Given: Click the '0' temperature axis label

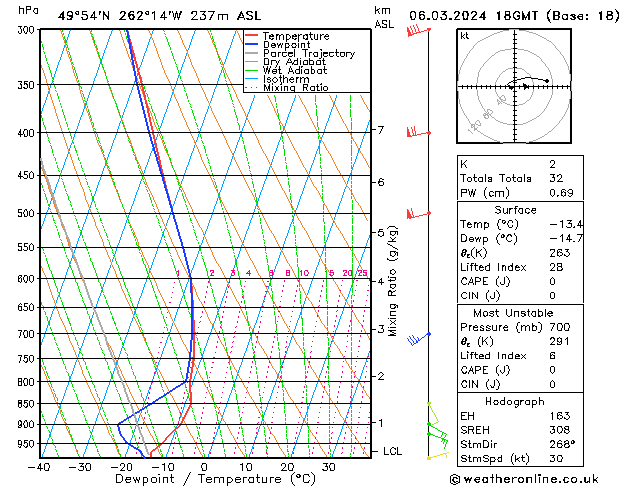Looking at the screenshot, I should (x=204, y=468).
